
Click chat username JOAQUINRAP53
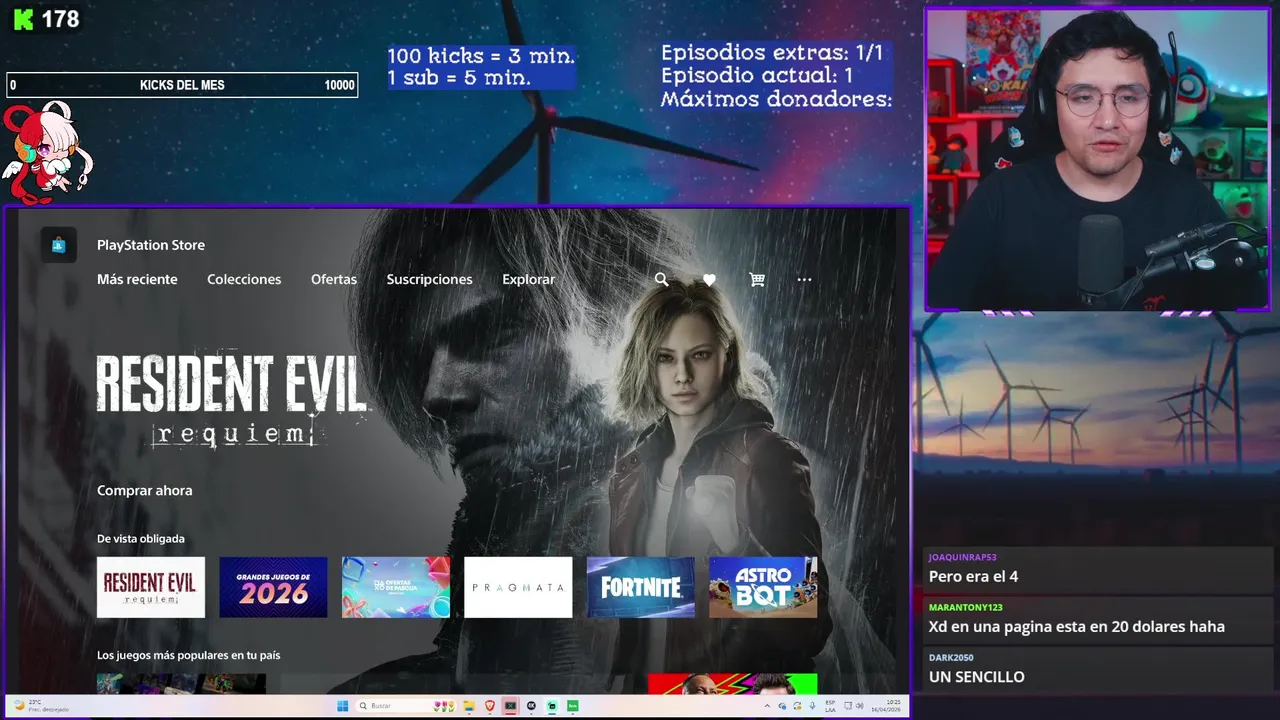click(962, 557)
